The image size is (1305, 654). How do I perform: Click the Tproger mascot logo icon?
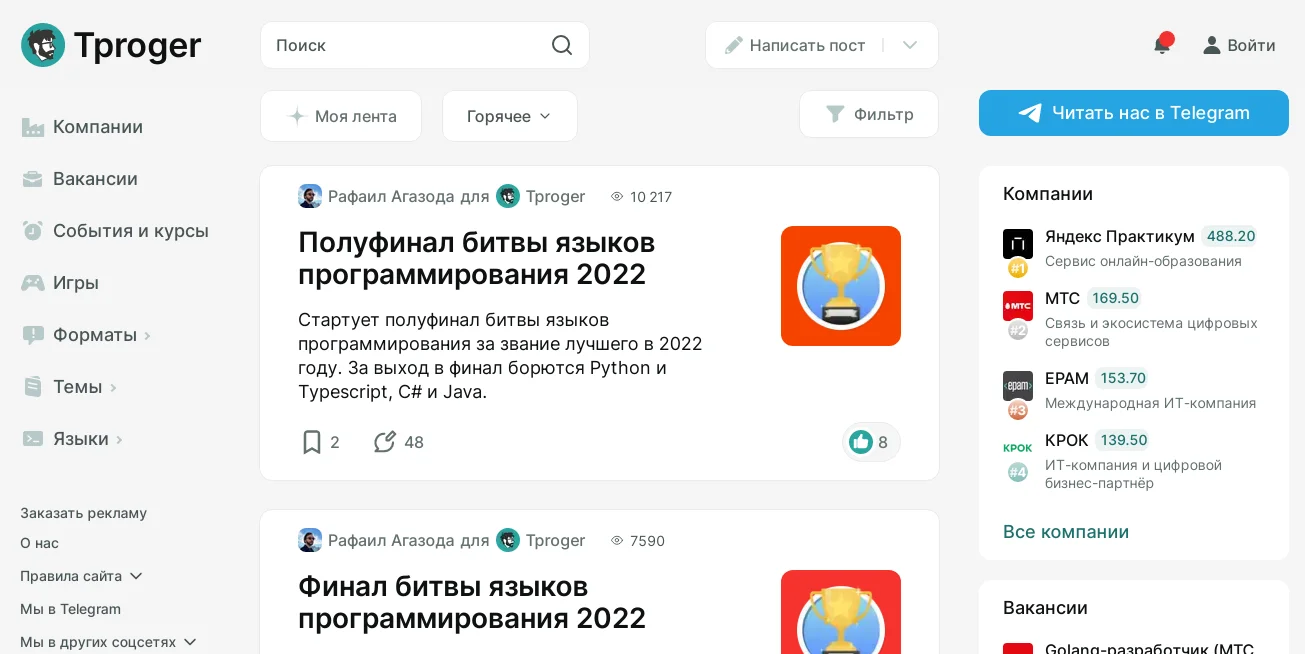[43, 45]
